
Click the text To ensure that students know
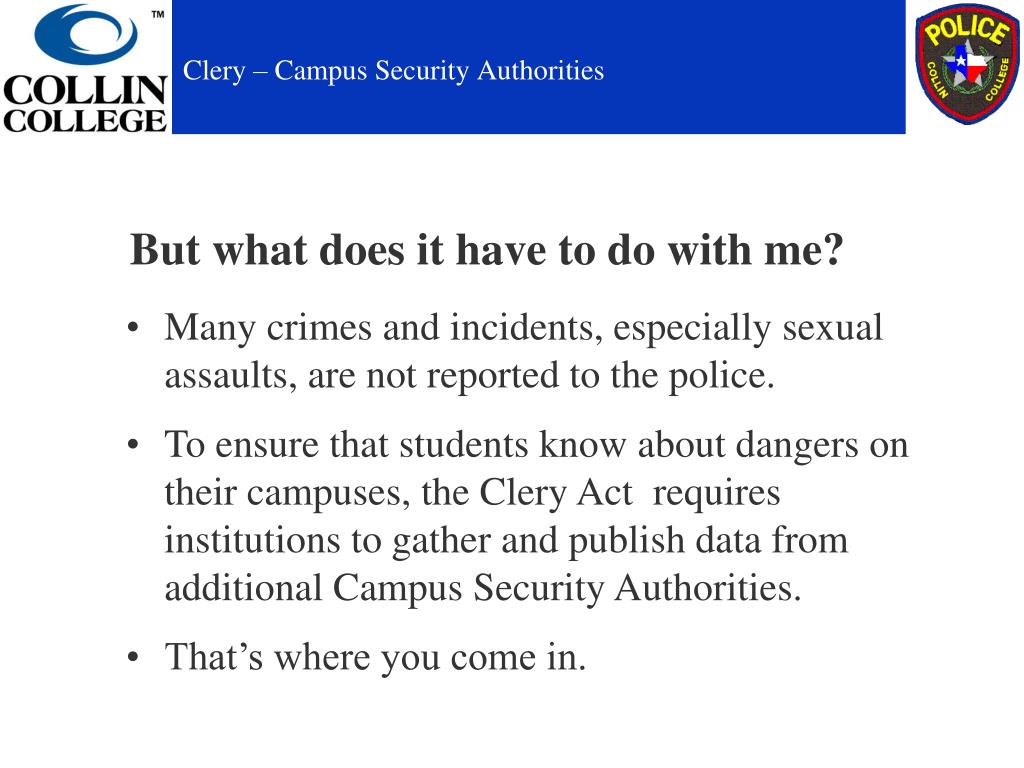coord(345,445)
